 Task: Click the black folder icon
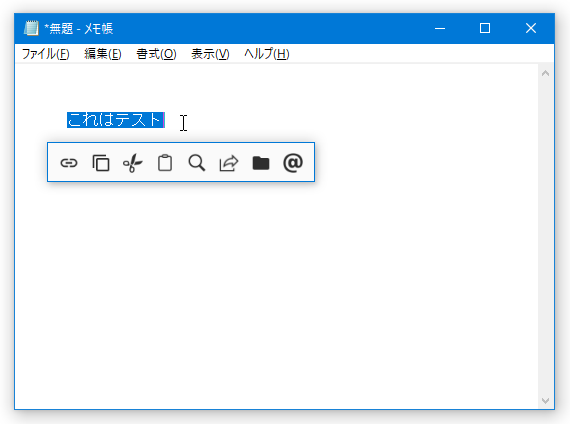[x=261, y=163]
